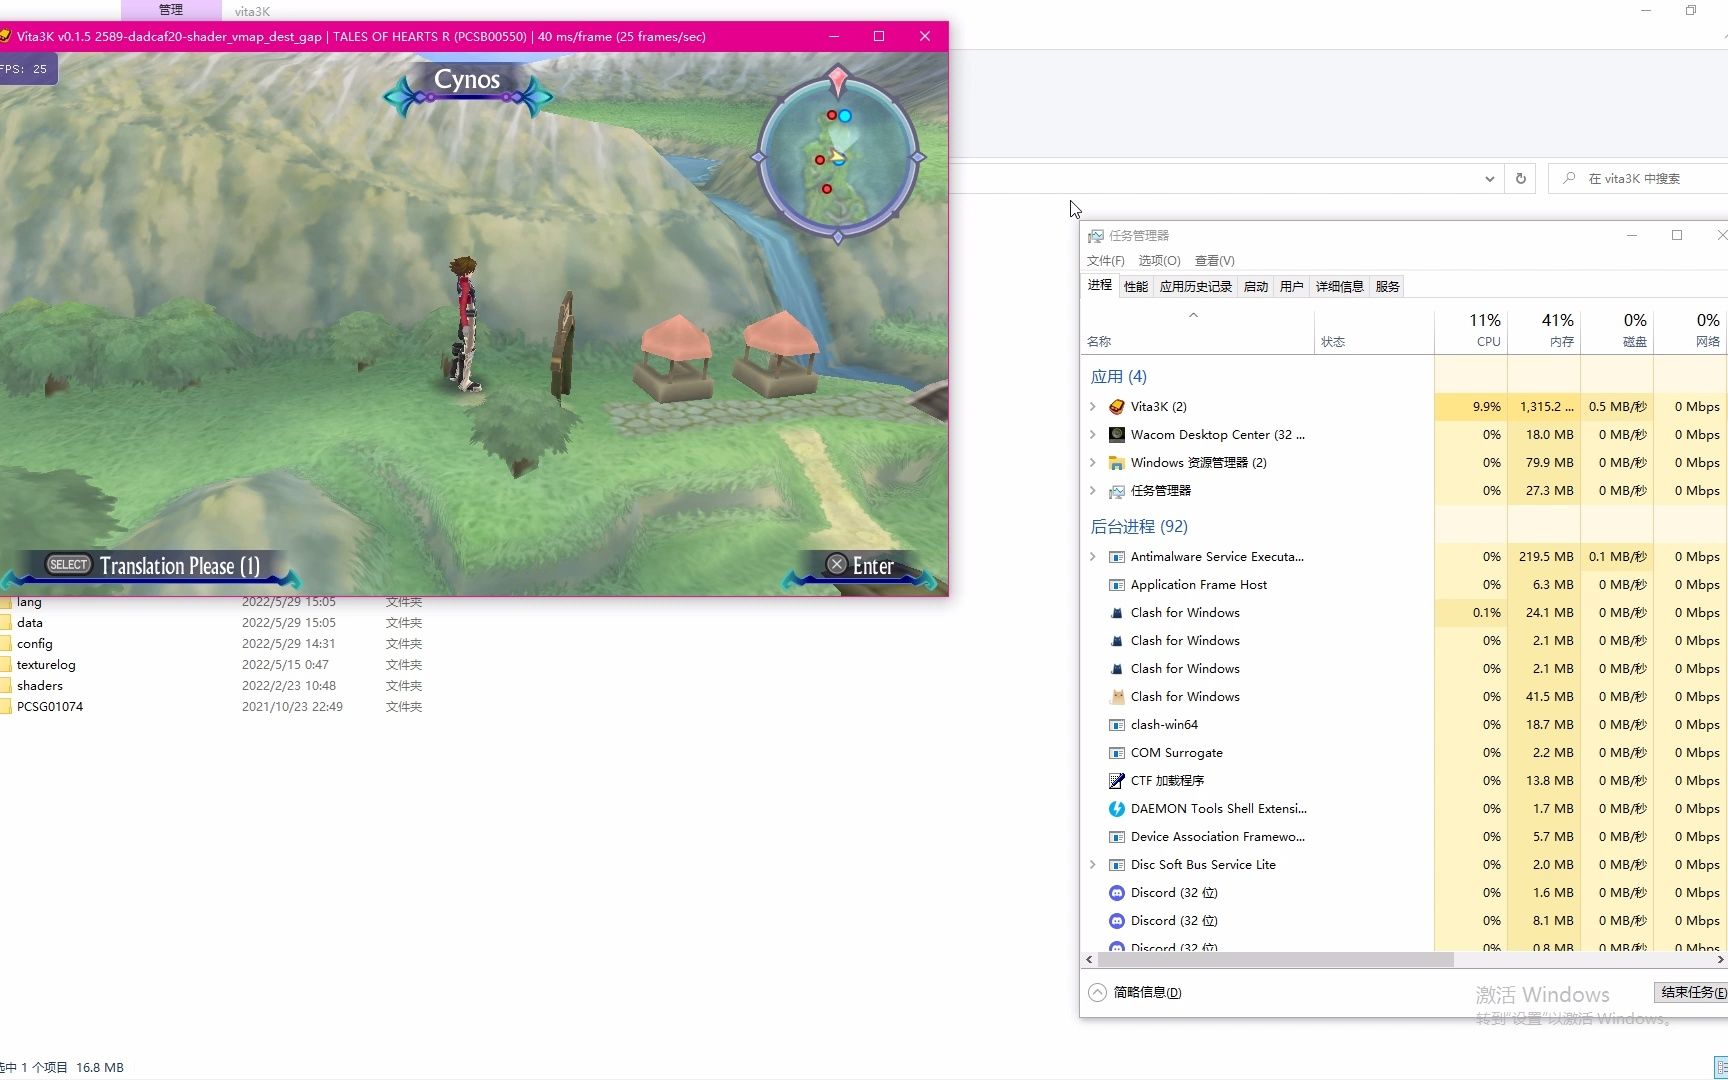Expand the Windows 资源管理器 (2) group
The width and height of the screenshot is (1728, 1080).
pyautogui.click(x=1093, y=463)
